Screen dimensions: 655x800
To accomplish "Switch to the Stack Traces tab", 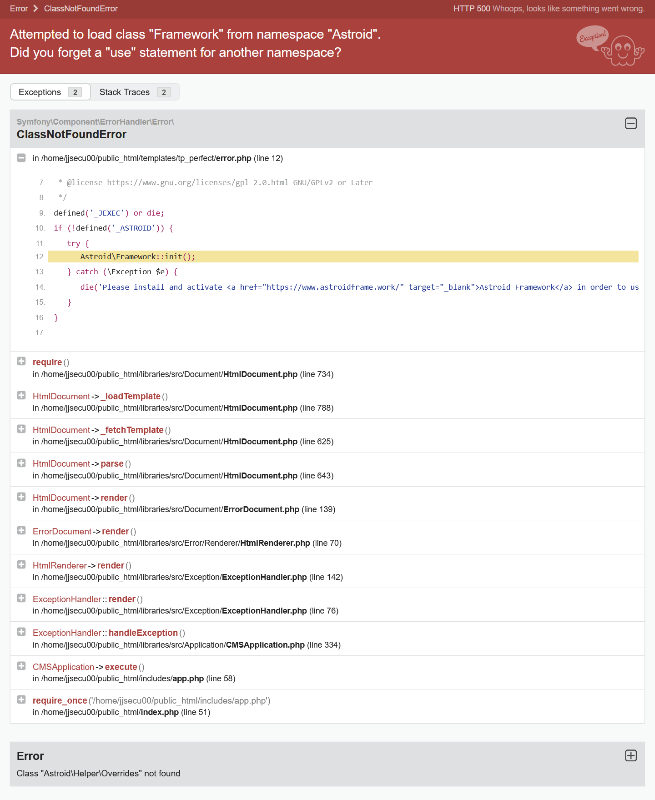I will click(x=134, y=92).
